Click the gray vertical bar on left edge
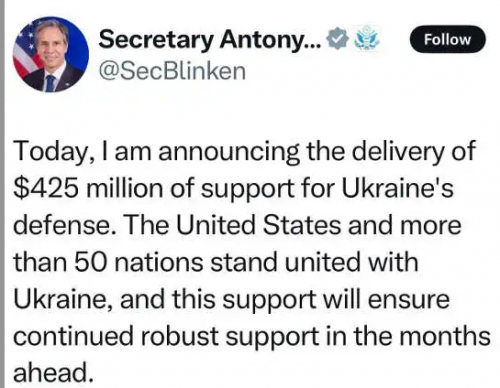 click(2, 194)
